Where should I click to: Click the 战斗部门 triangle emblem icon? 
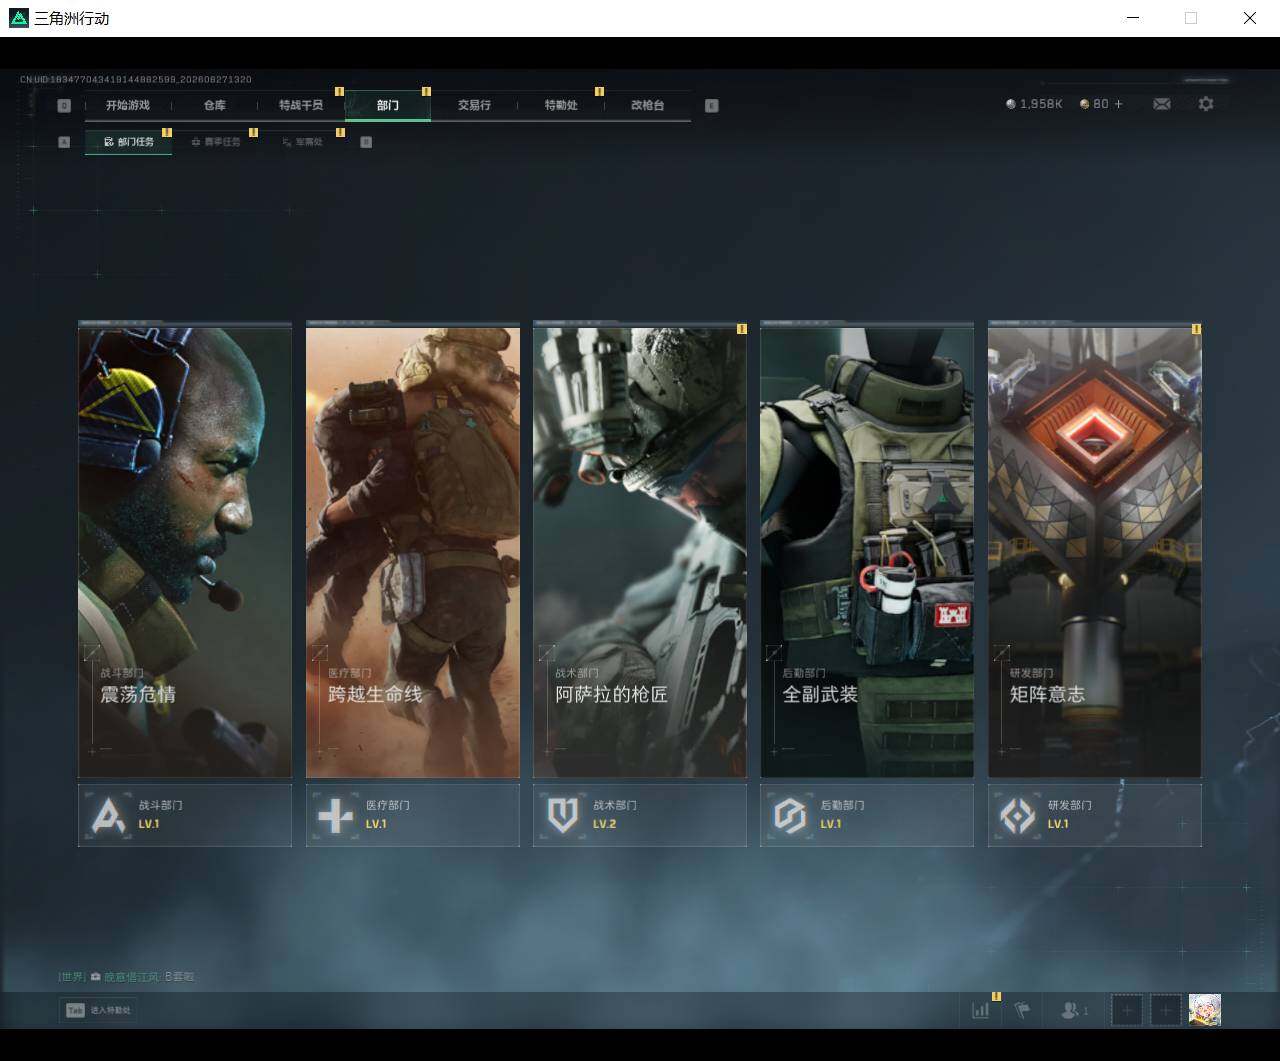click(x=108, y=816)
